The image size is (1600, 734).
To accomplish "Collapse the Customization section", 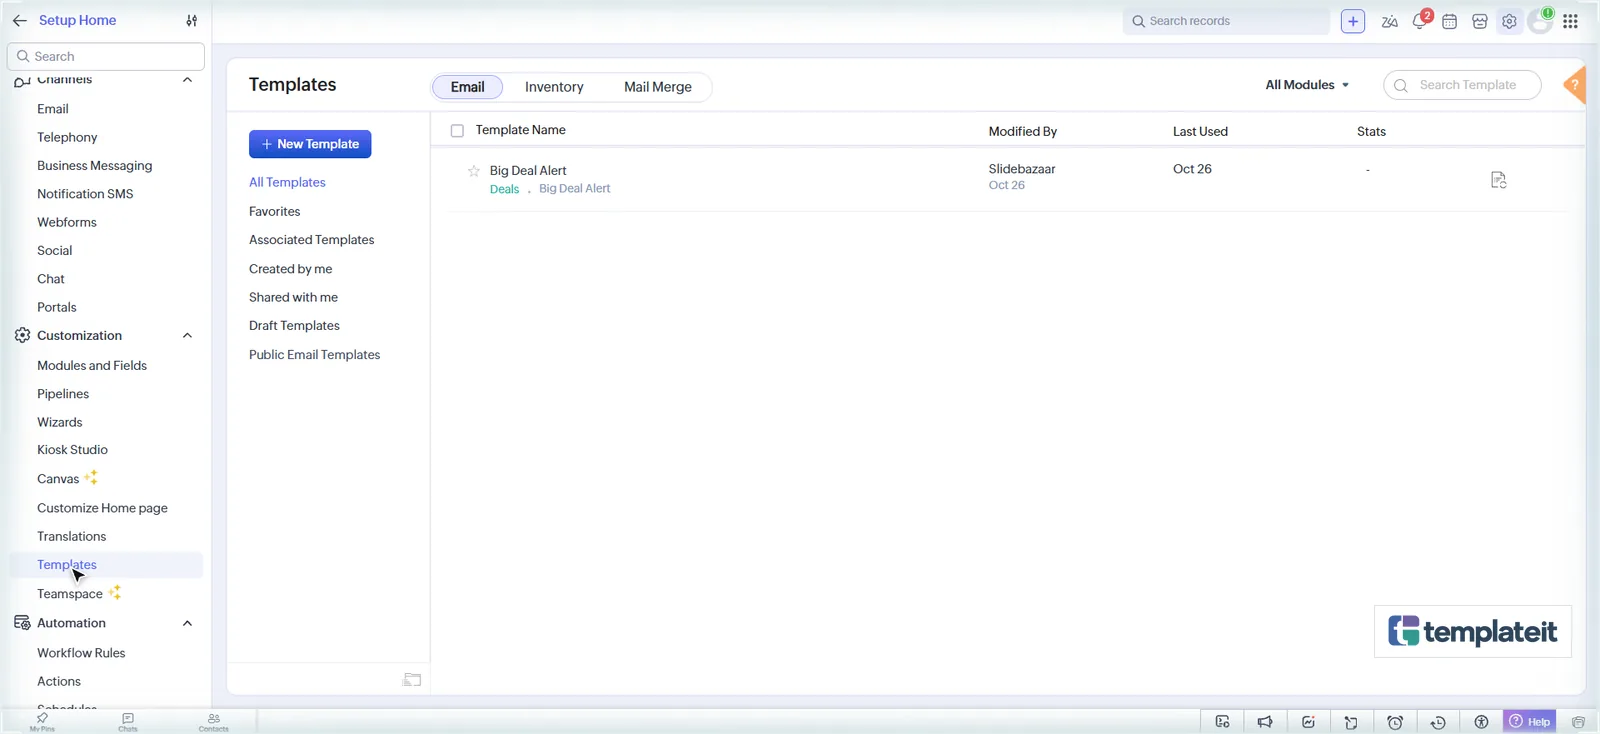I will coord(187,336).
